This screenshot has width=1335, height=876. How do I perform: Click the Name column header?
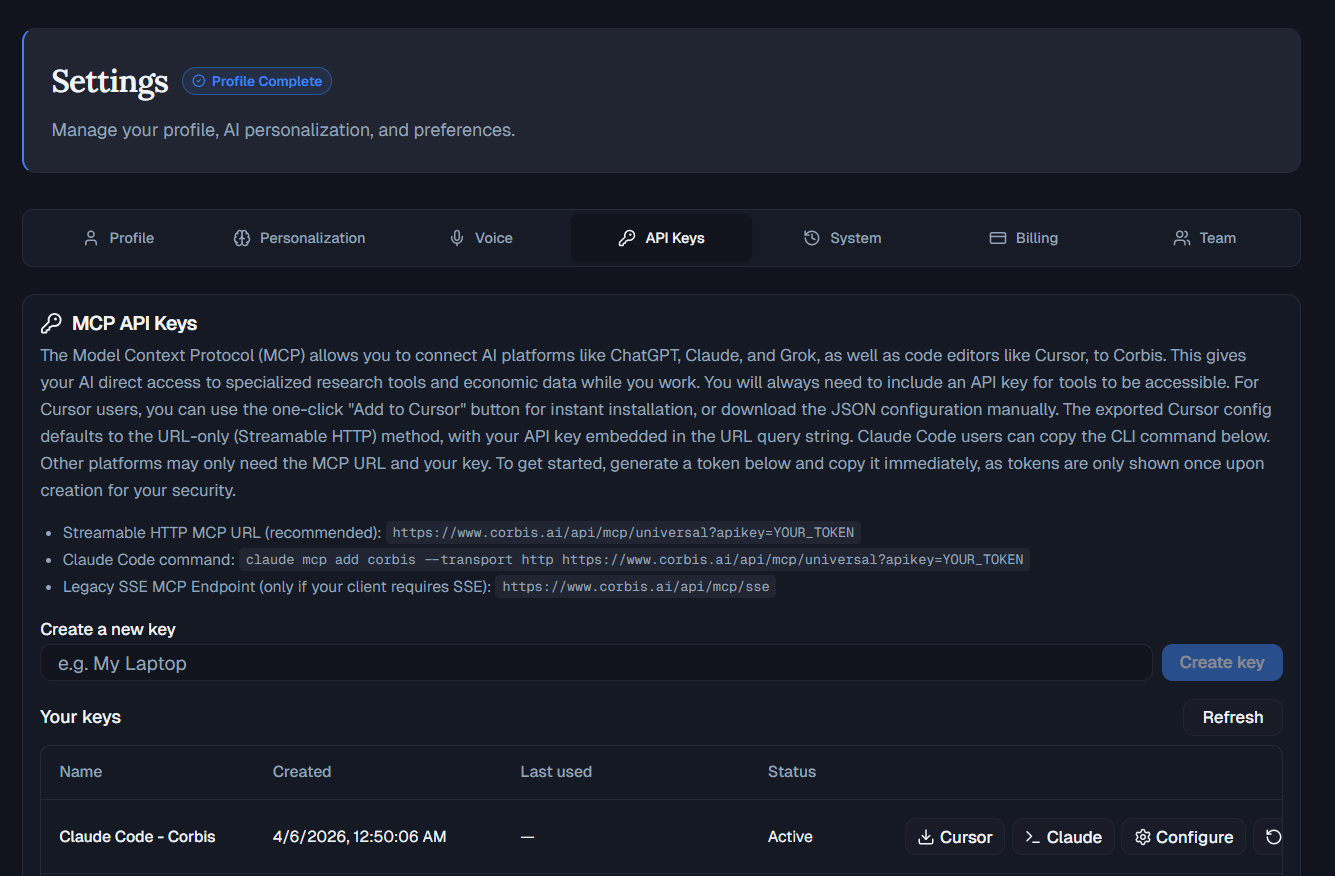(81, 772)
